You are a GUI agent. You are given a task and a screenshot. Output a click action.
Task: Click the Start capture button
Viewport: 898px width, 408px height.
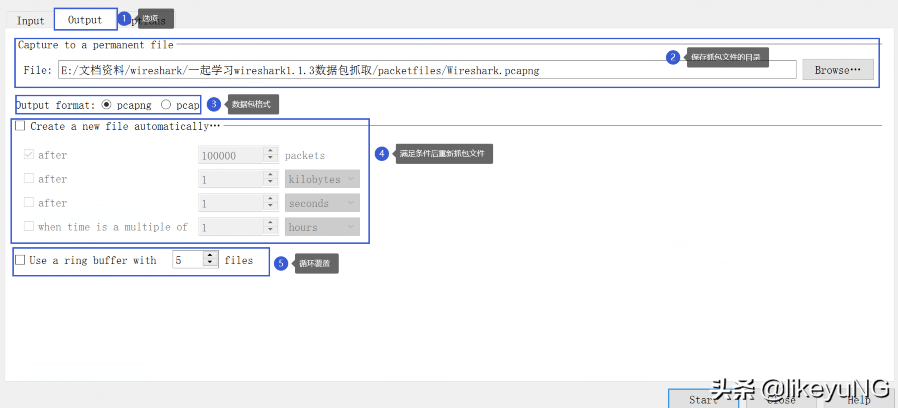coord(703,399)
